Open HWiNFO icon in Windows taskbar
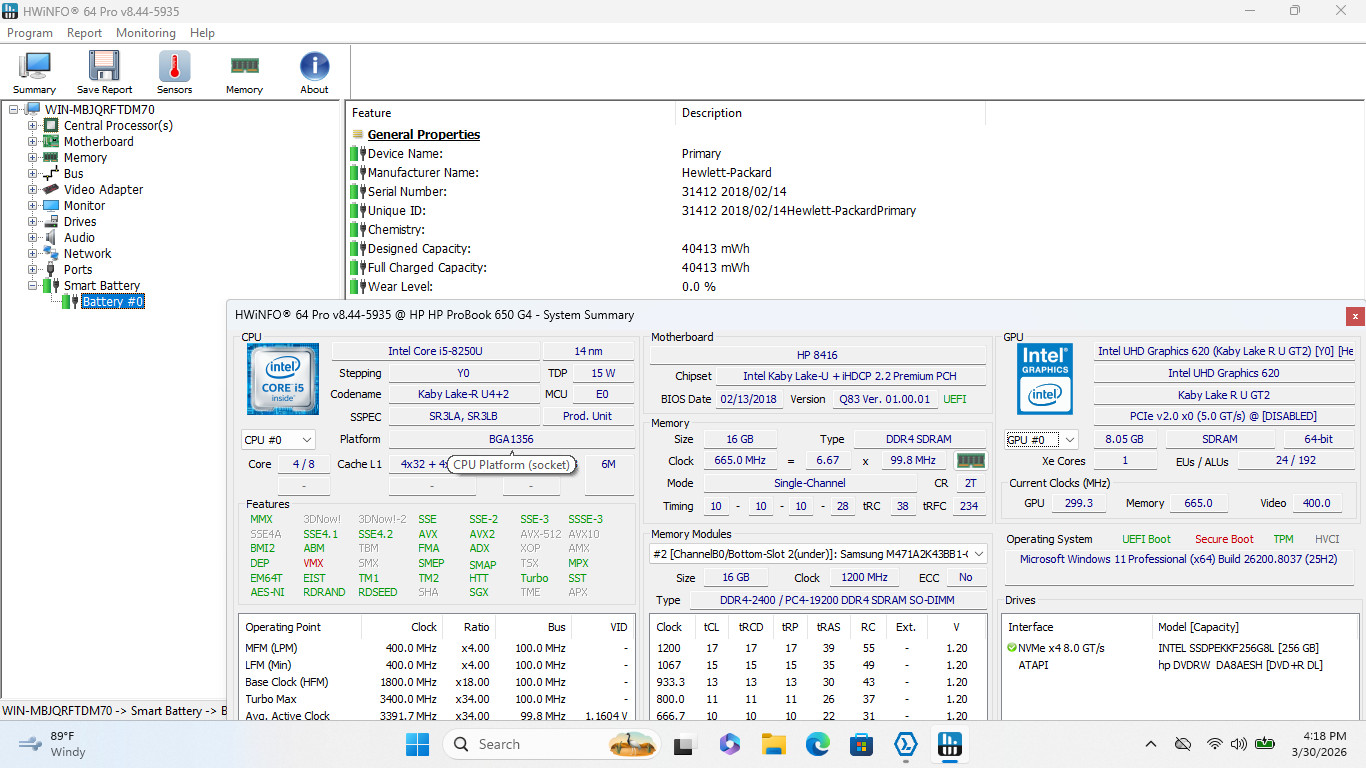The image size is (1366, 768). (x=948, y=744)
